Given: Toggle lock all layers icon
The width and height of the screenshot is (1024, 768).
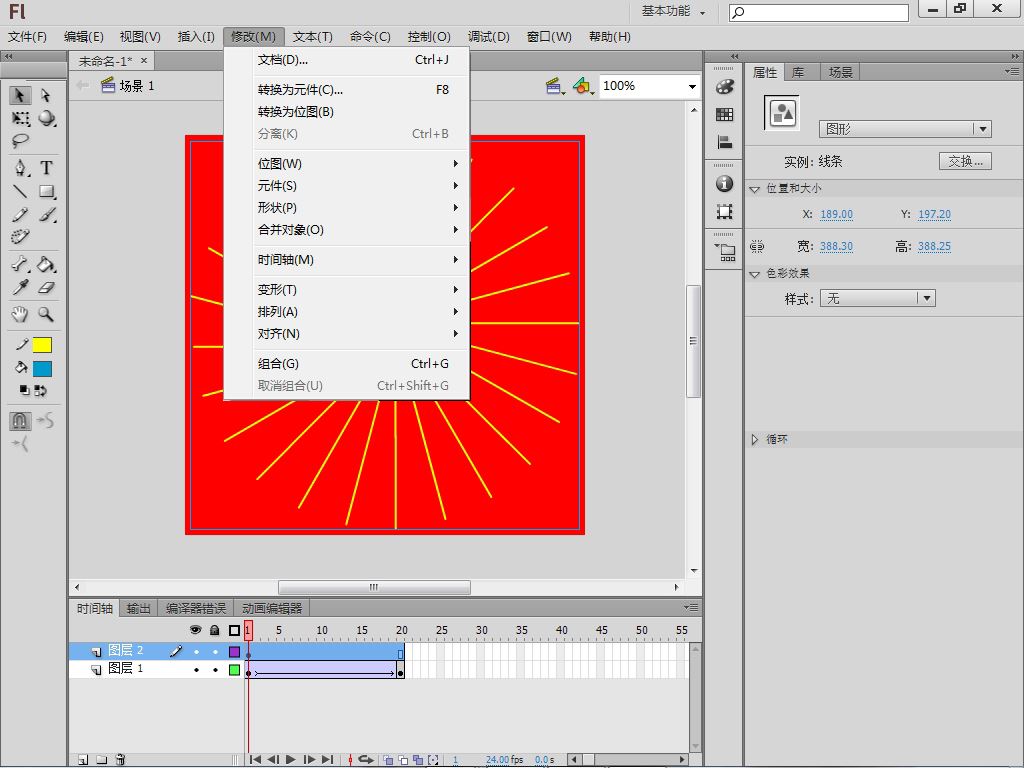Looking at the screenshot, I should point(215,630).
